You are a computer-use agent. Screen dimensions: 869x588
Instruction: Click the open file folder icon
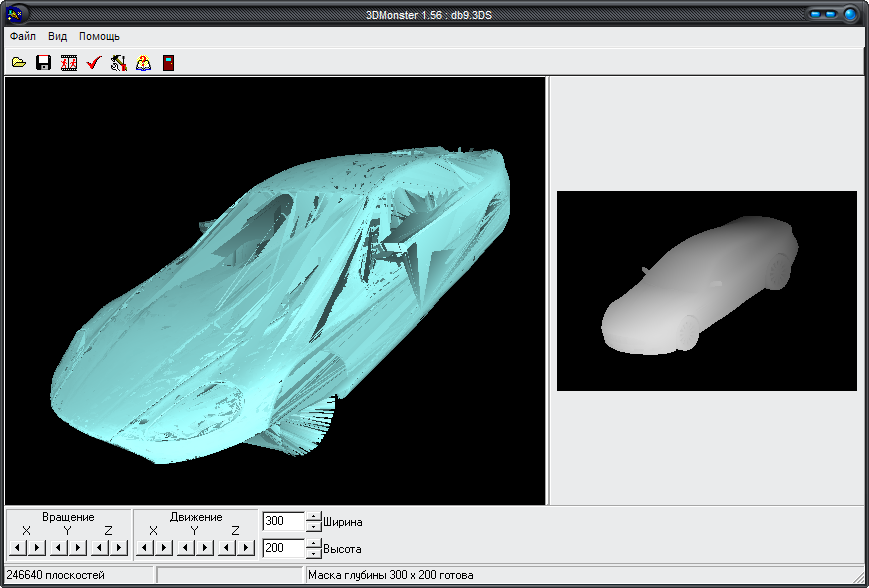pos(19,63)
